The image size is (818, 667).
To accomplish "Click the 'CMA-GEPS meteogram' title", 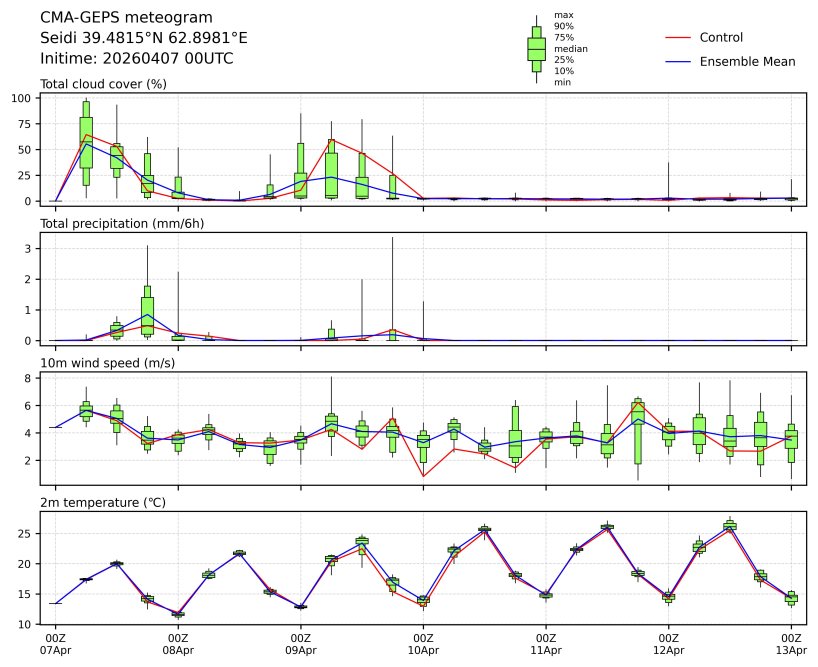I will (126, 17).
